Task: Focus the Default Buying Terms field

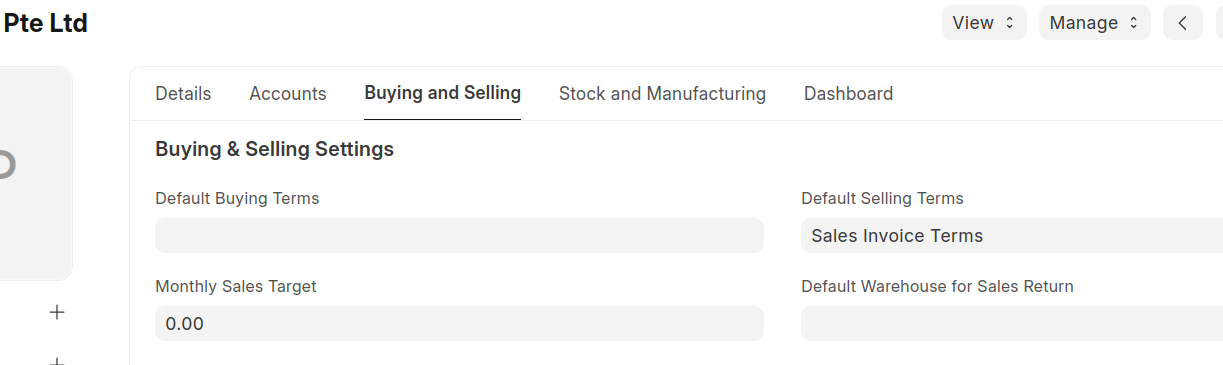Action: pyautogui.click(x=459, y=236)
